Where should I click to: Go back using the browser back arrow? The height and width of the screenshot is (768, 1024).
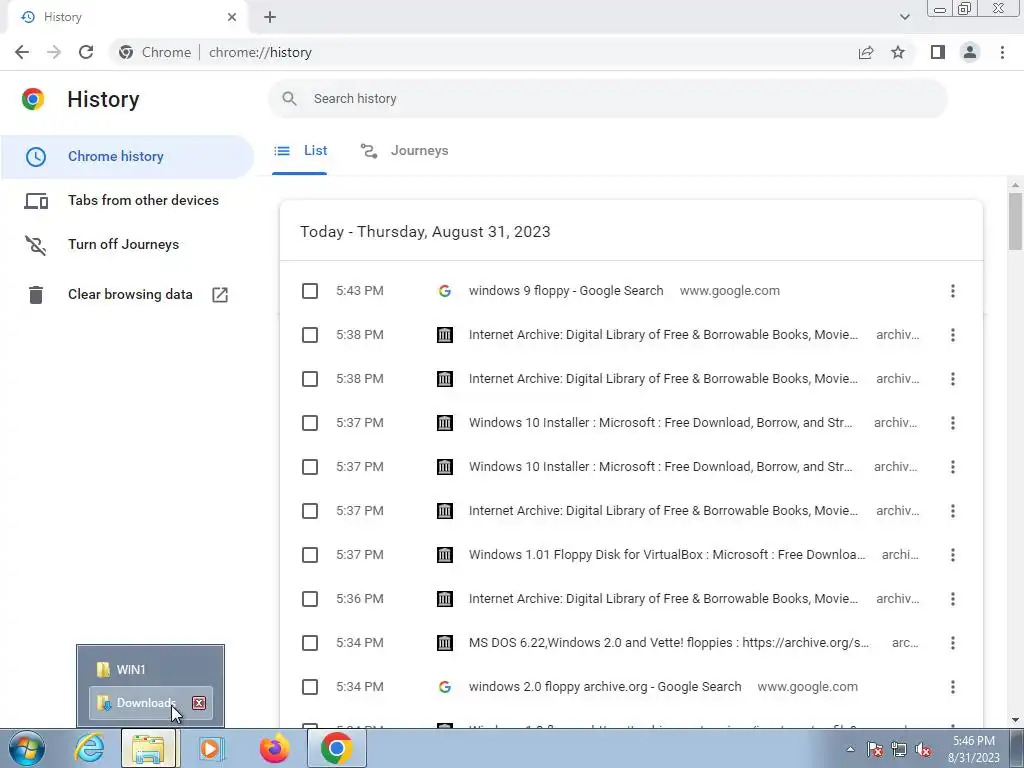point(22,52)
